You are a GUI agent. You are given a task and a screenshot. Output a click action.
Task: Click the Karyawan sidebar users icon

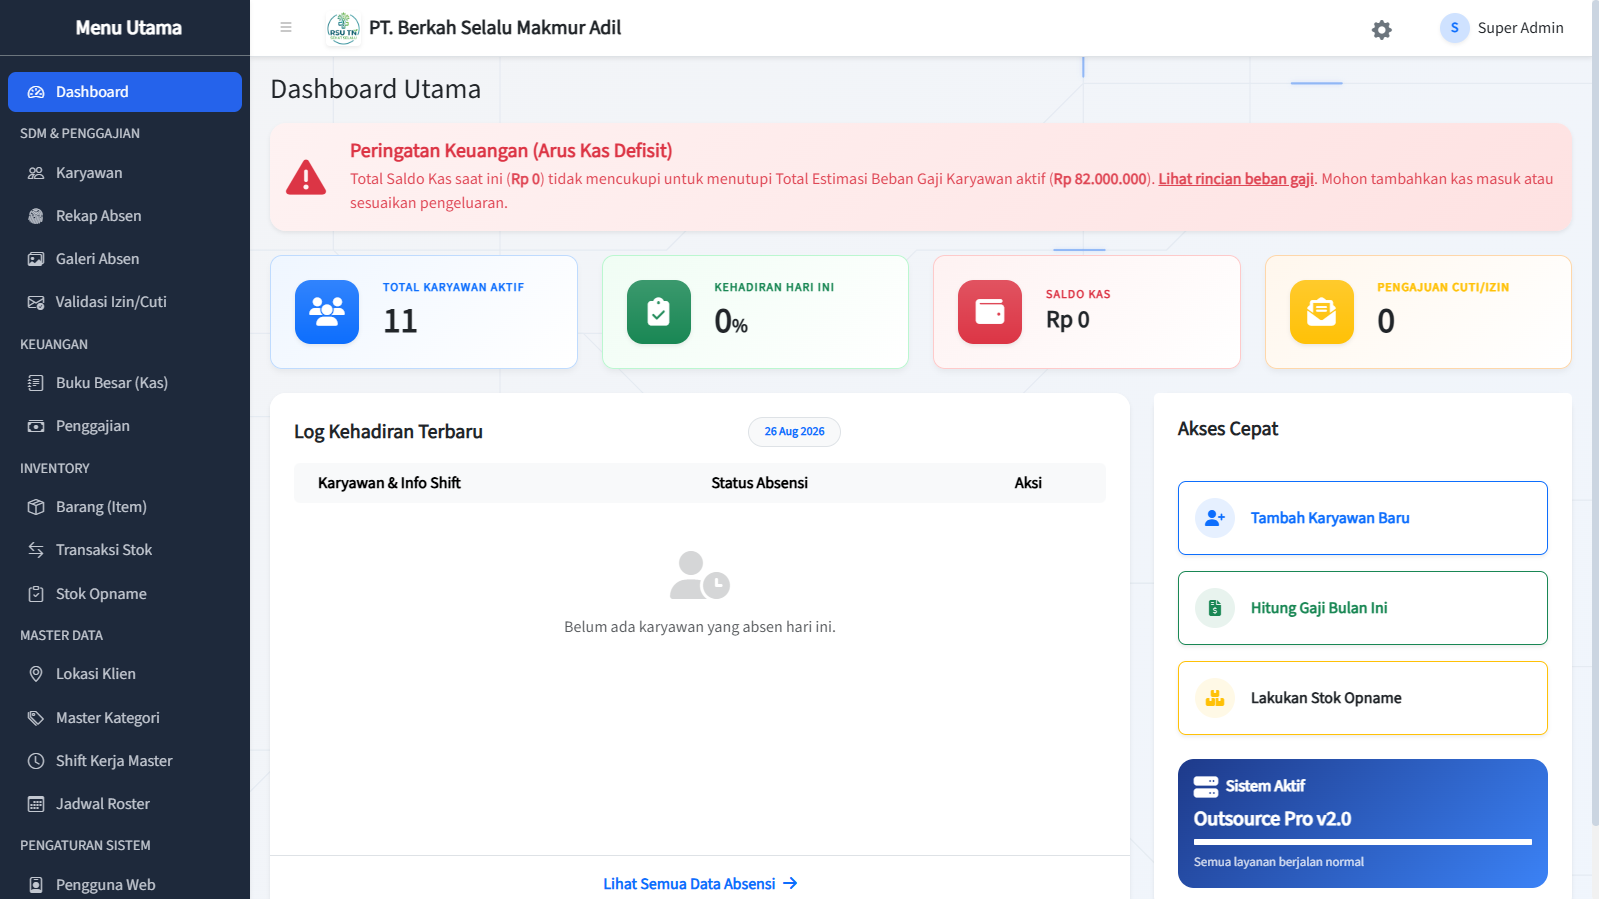[36, 173]
